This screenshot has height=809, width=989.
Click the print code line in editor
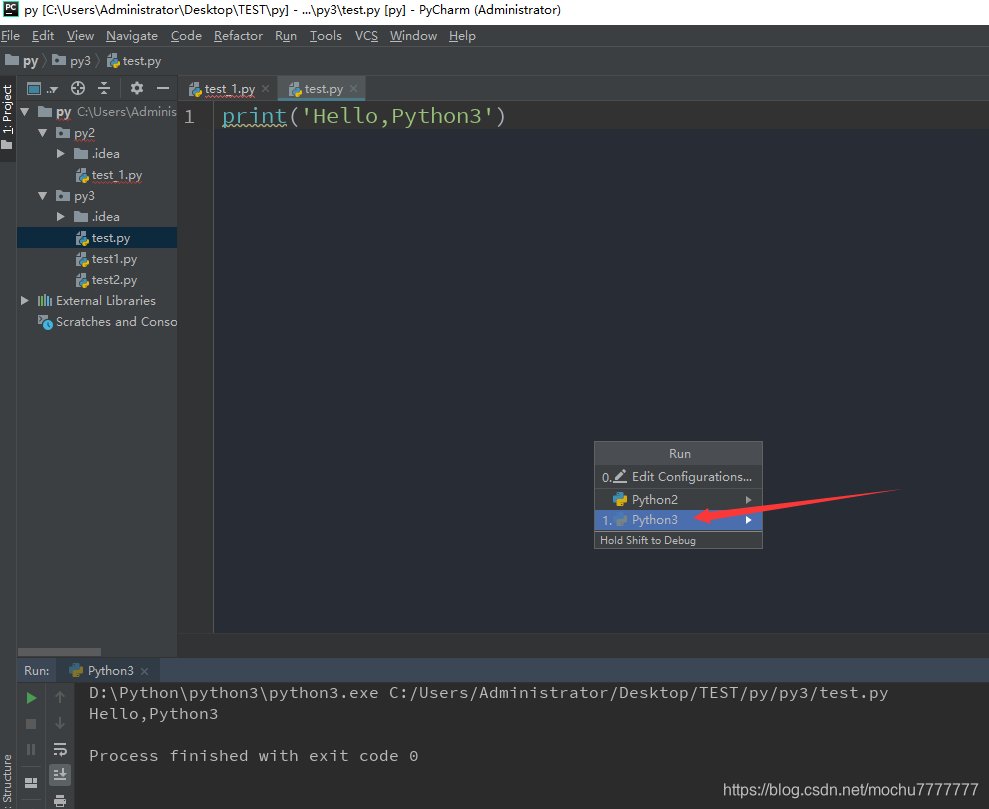364,117
